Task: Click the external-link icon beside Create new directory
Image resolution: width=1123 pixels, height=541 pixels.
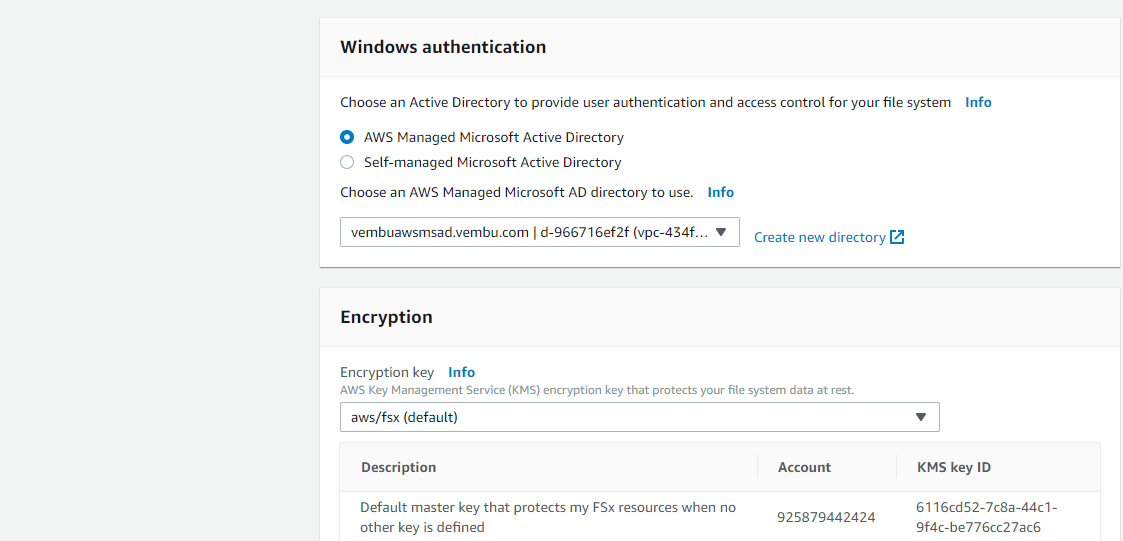Action: click(x=897, y=237)
